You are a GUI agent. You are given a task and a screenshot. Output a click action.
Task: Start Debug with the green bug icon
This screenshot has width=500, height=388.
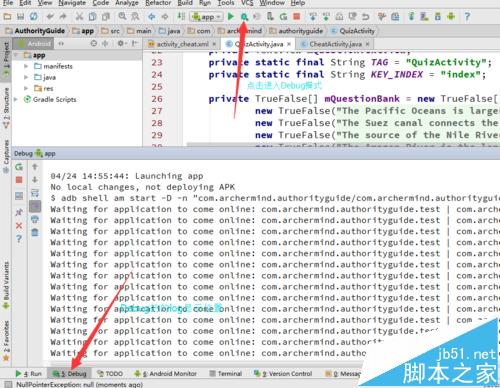coord(244,16)
